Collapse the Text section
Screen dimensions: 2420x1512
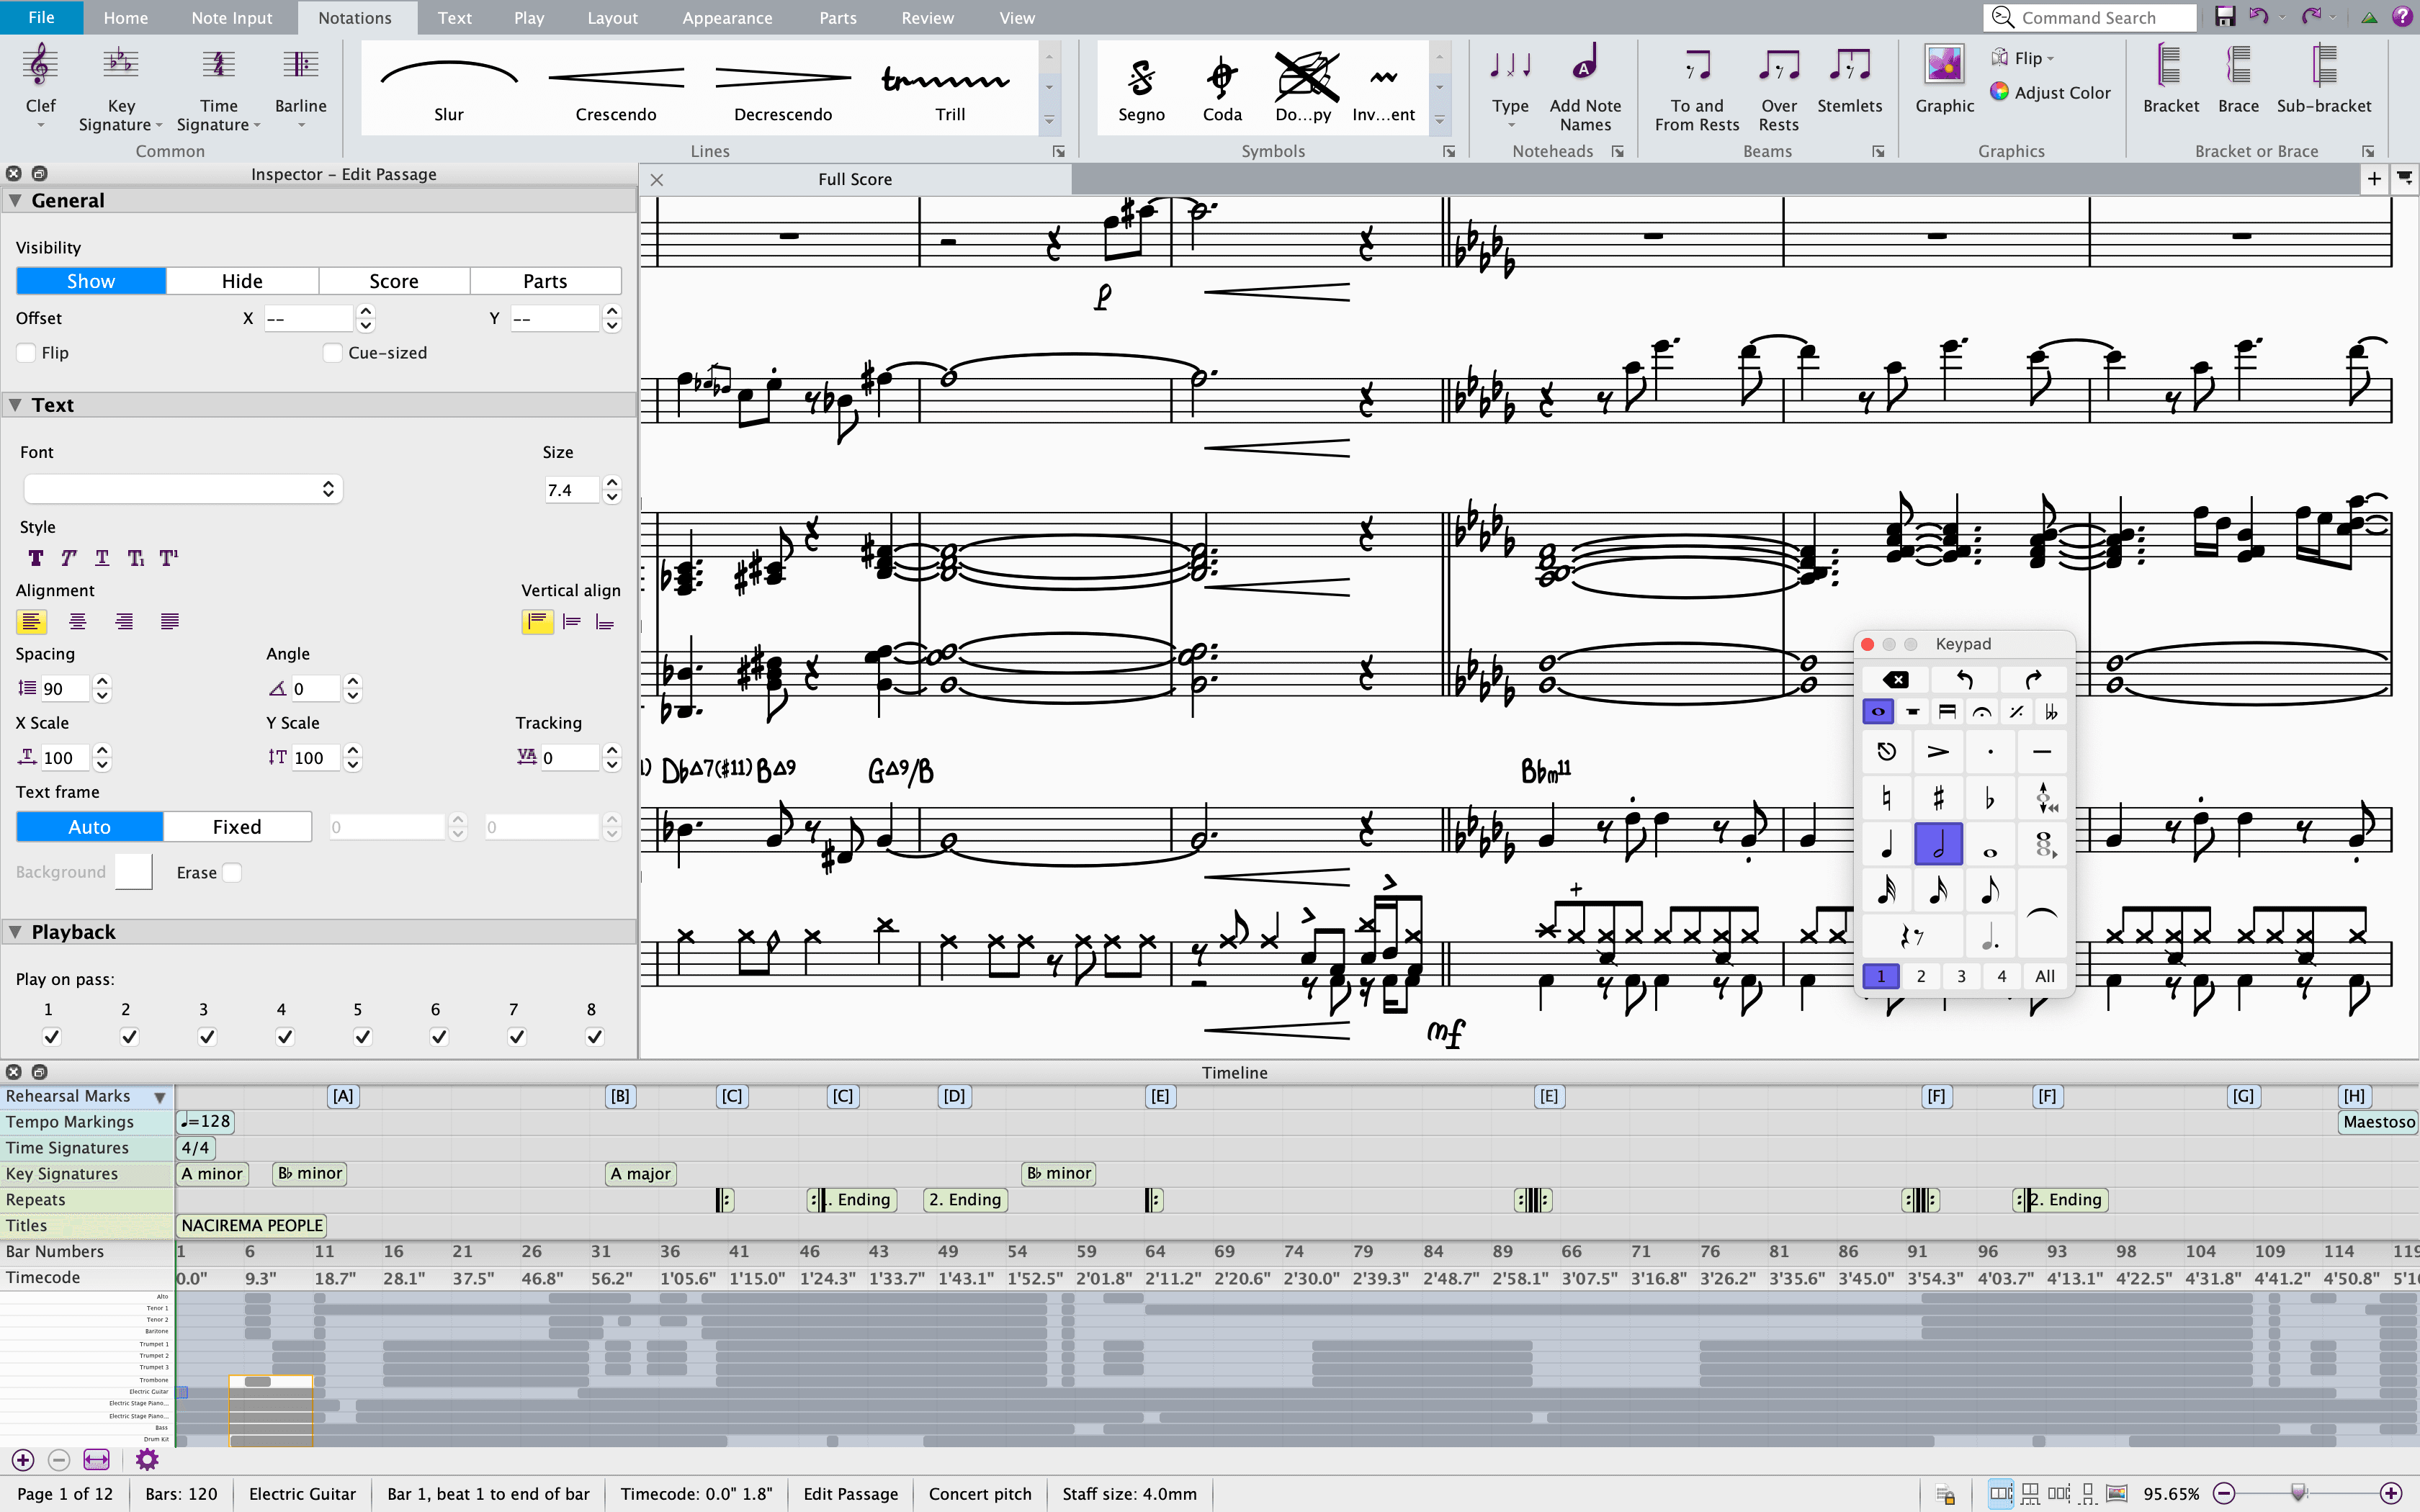[15, 405]
